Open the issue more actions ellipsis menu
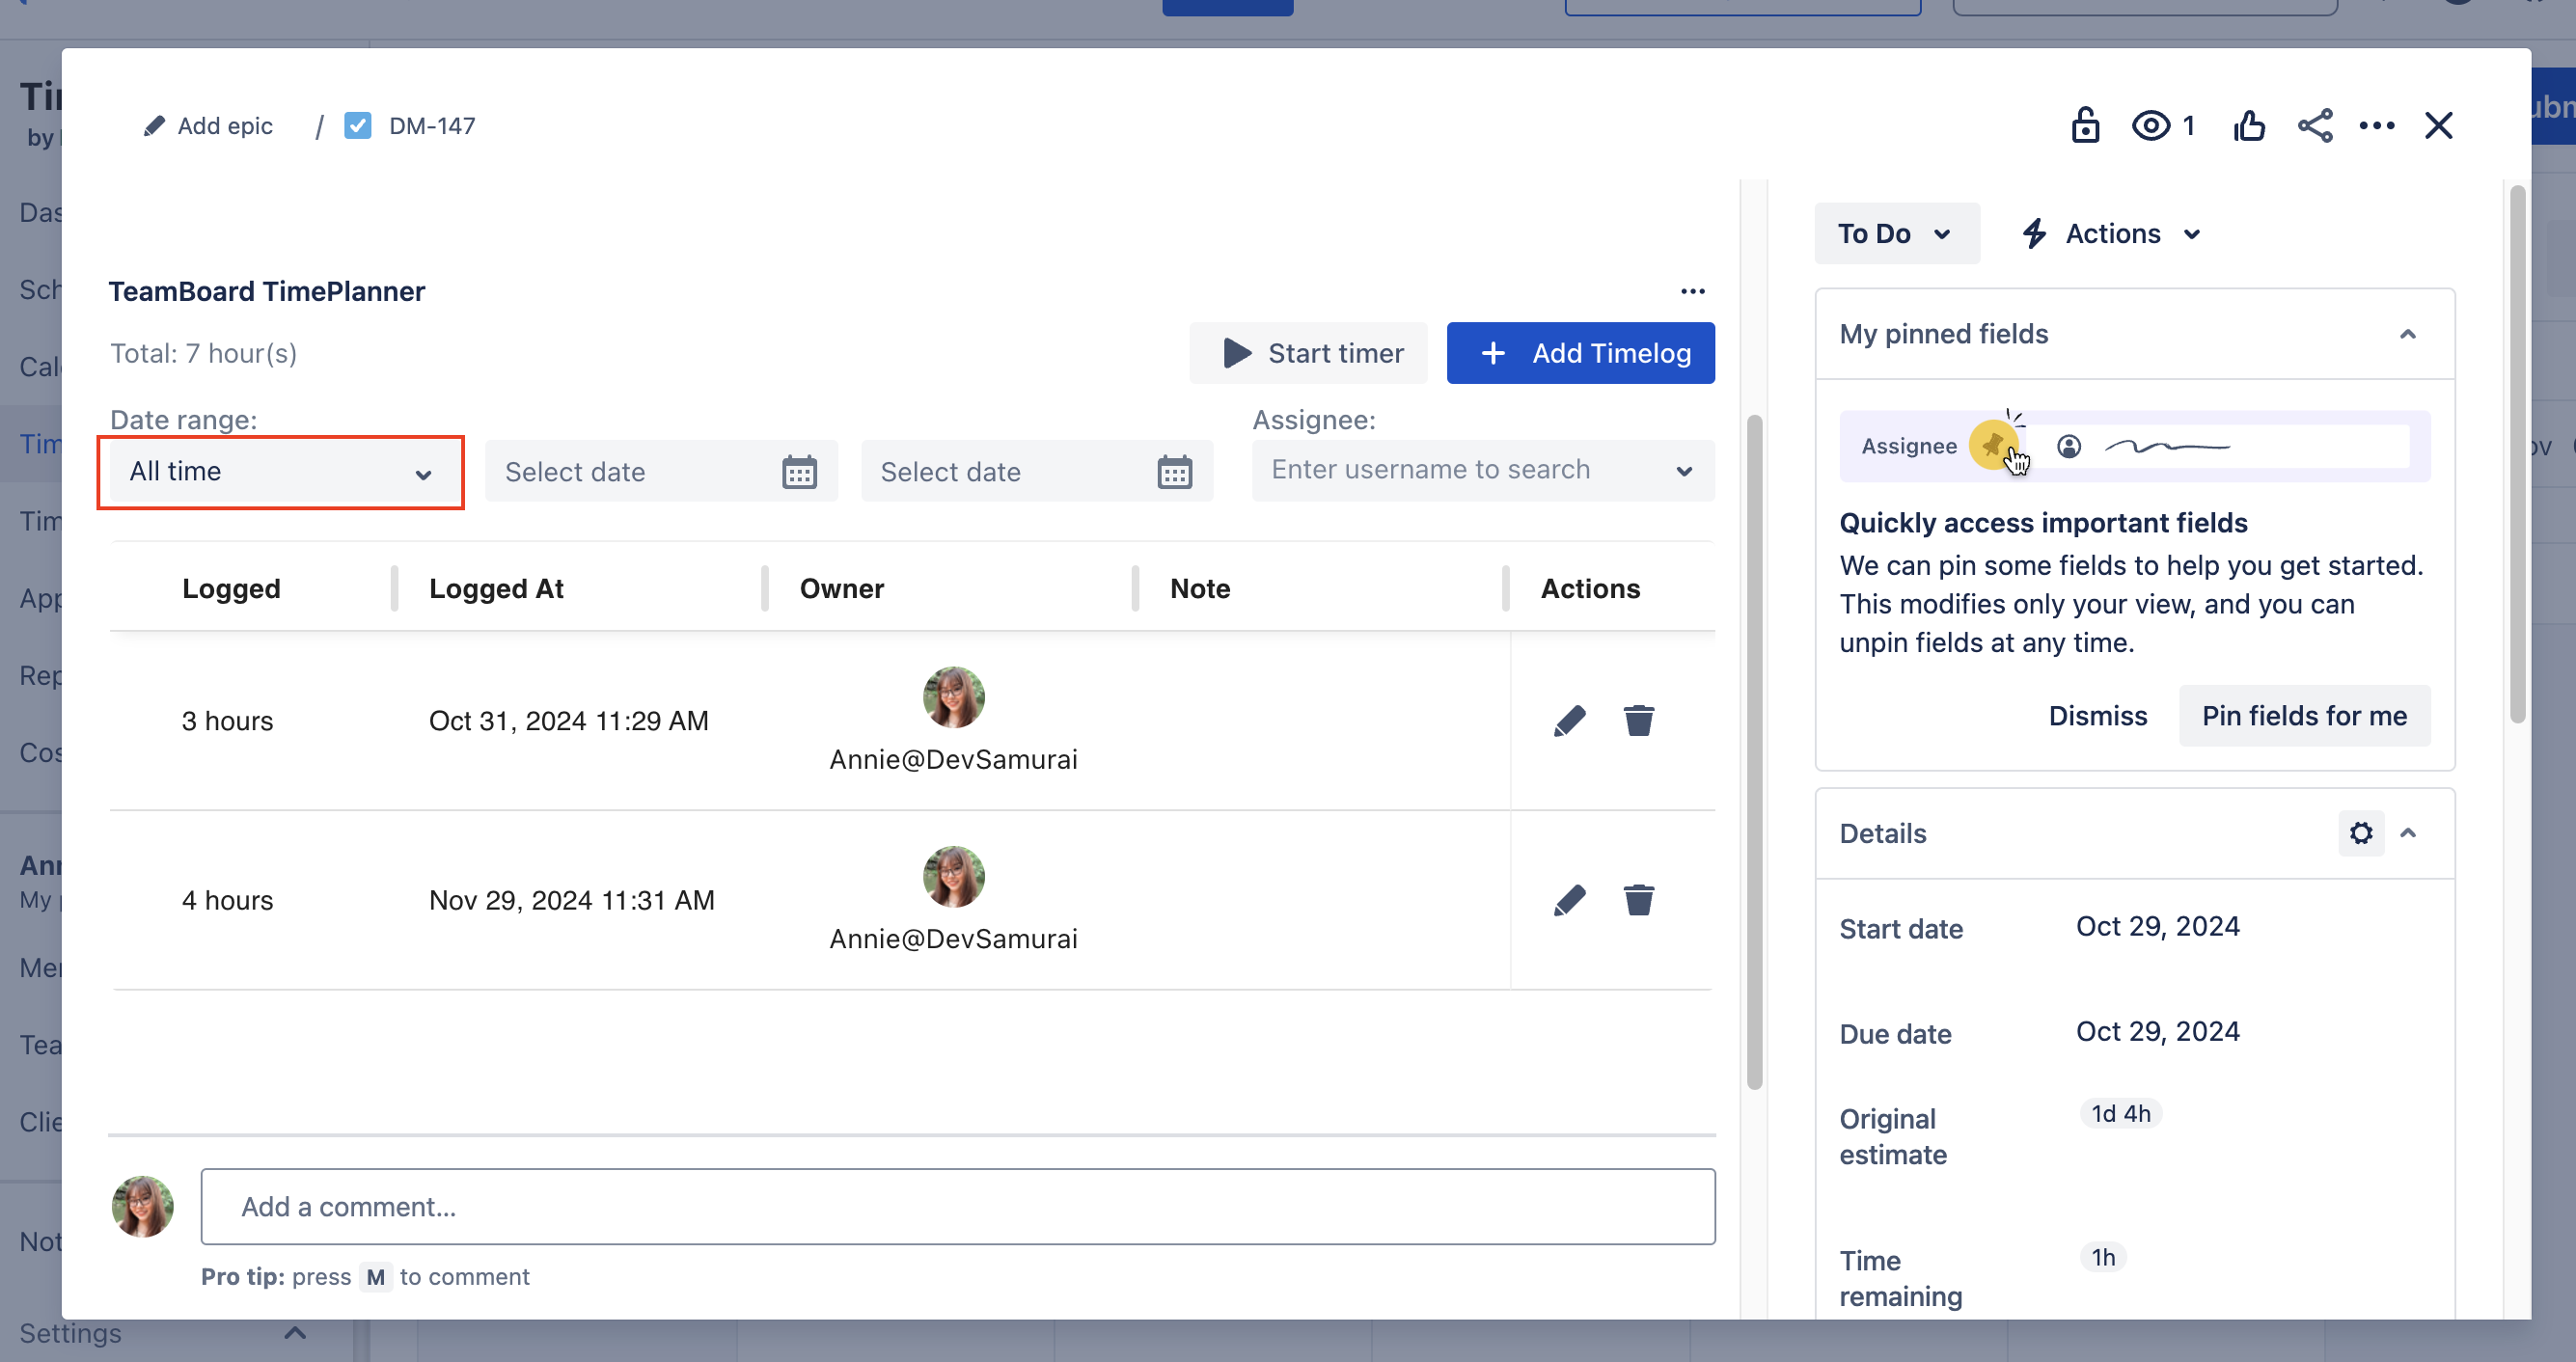 (x=2376, y=126)
